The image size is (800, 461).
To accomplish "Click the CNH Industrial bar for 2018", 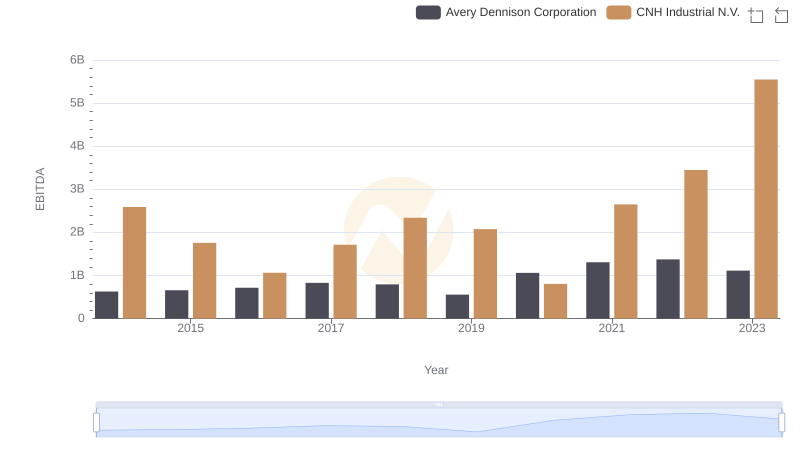I will coord(415,268).
